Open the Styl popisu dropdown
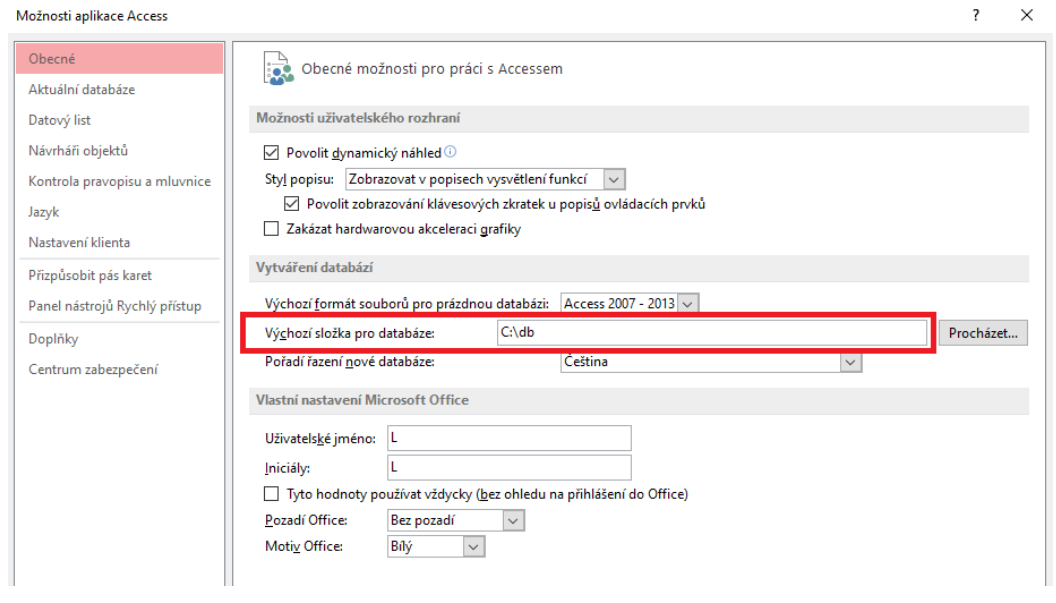Screen dimensions: 1056x603 click(614, 179)
